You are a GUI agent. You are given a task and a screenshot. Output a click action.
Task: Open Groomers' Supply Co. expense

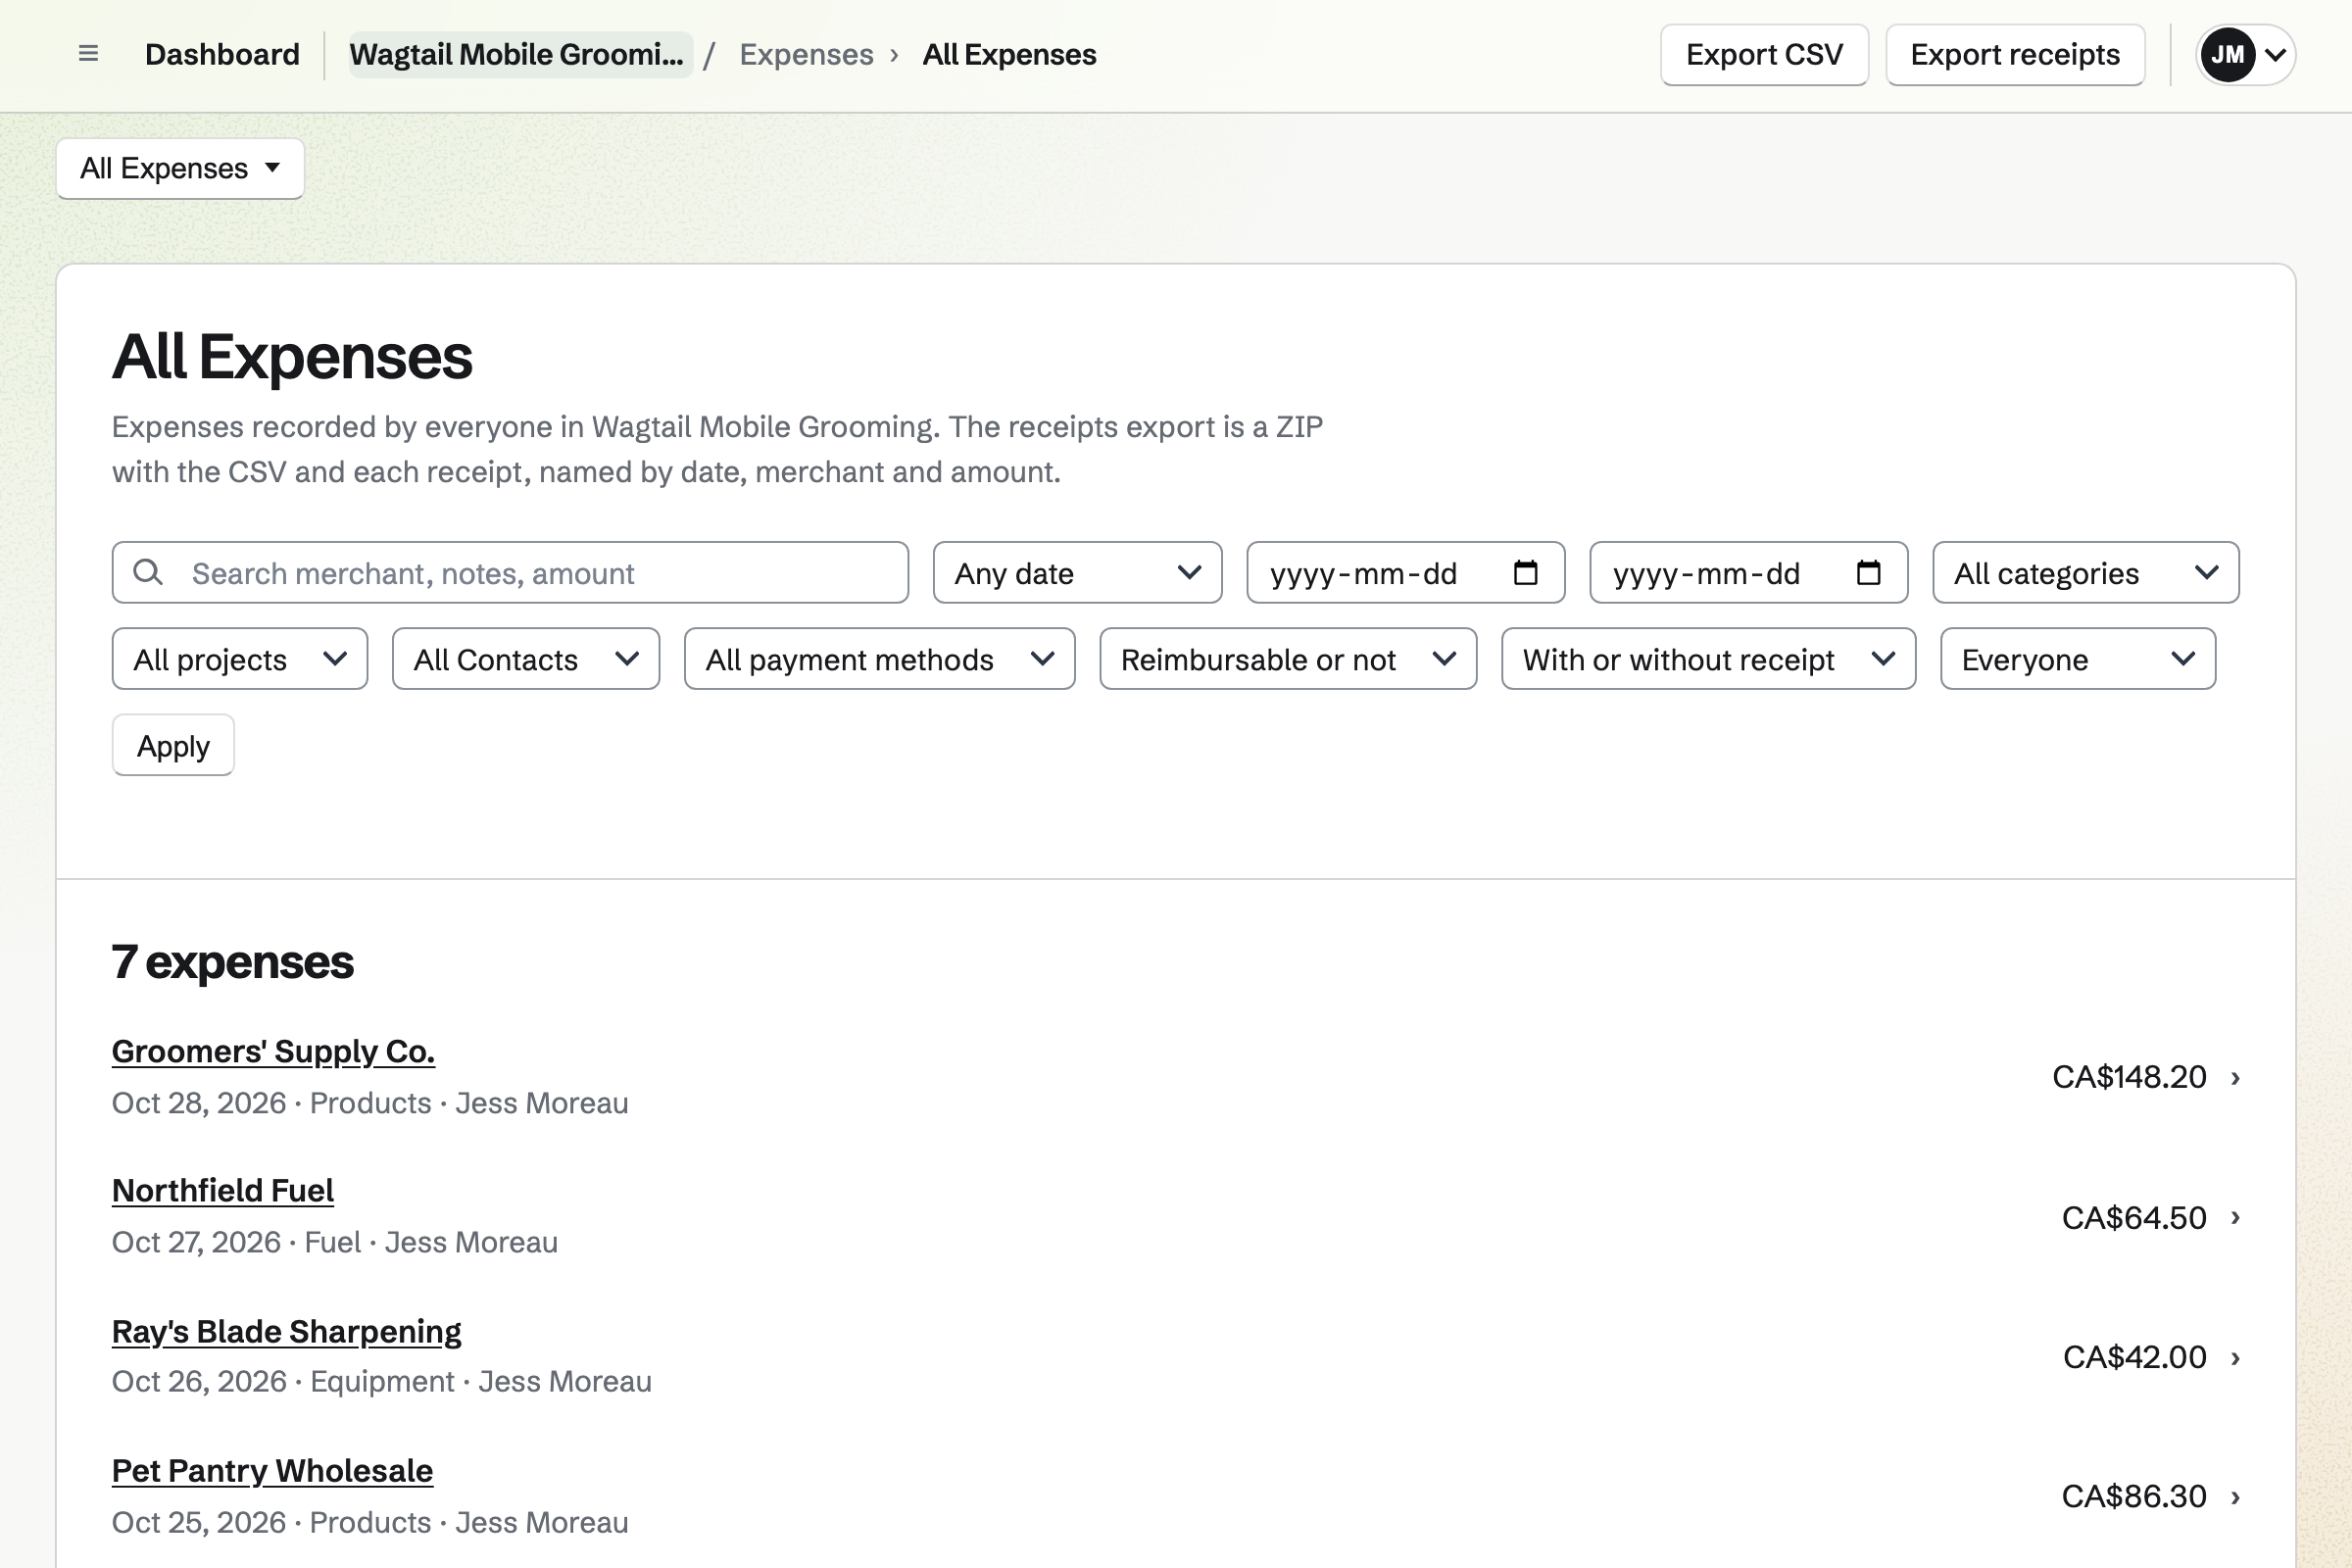point(273,1052)
